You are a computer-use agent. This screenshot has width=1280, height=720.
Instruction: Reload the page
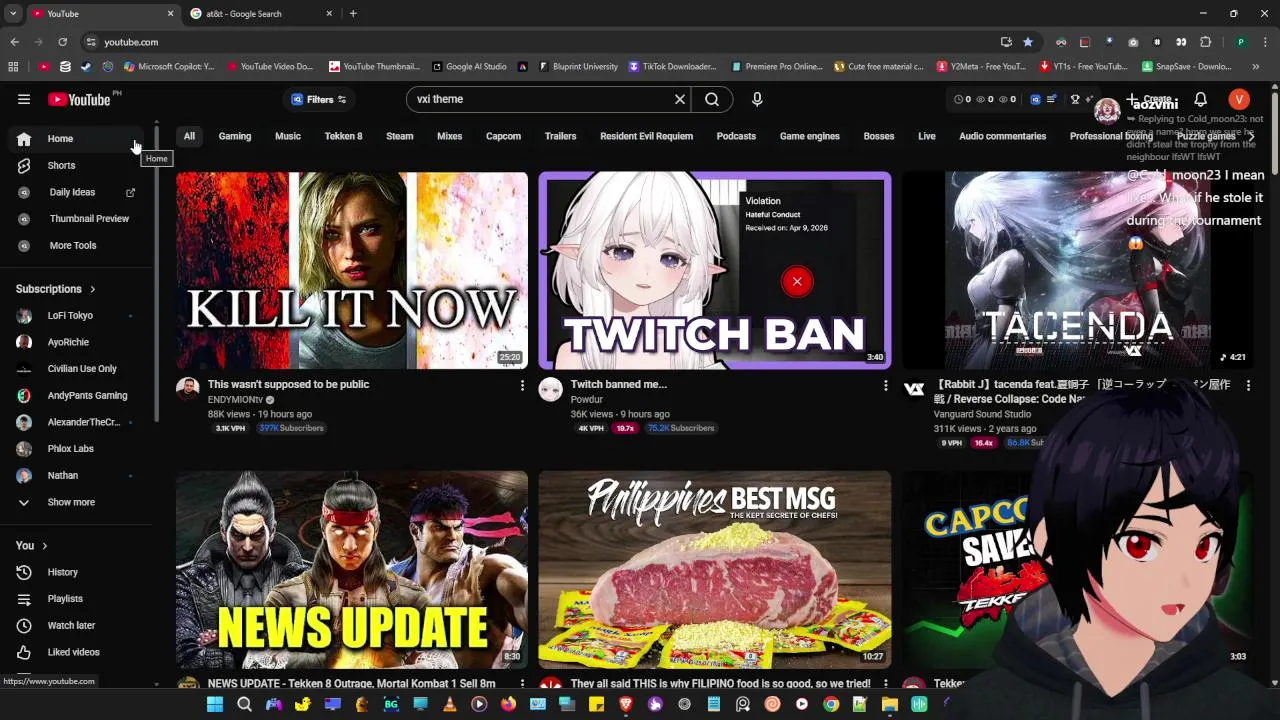[x=62, y=42]
